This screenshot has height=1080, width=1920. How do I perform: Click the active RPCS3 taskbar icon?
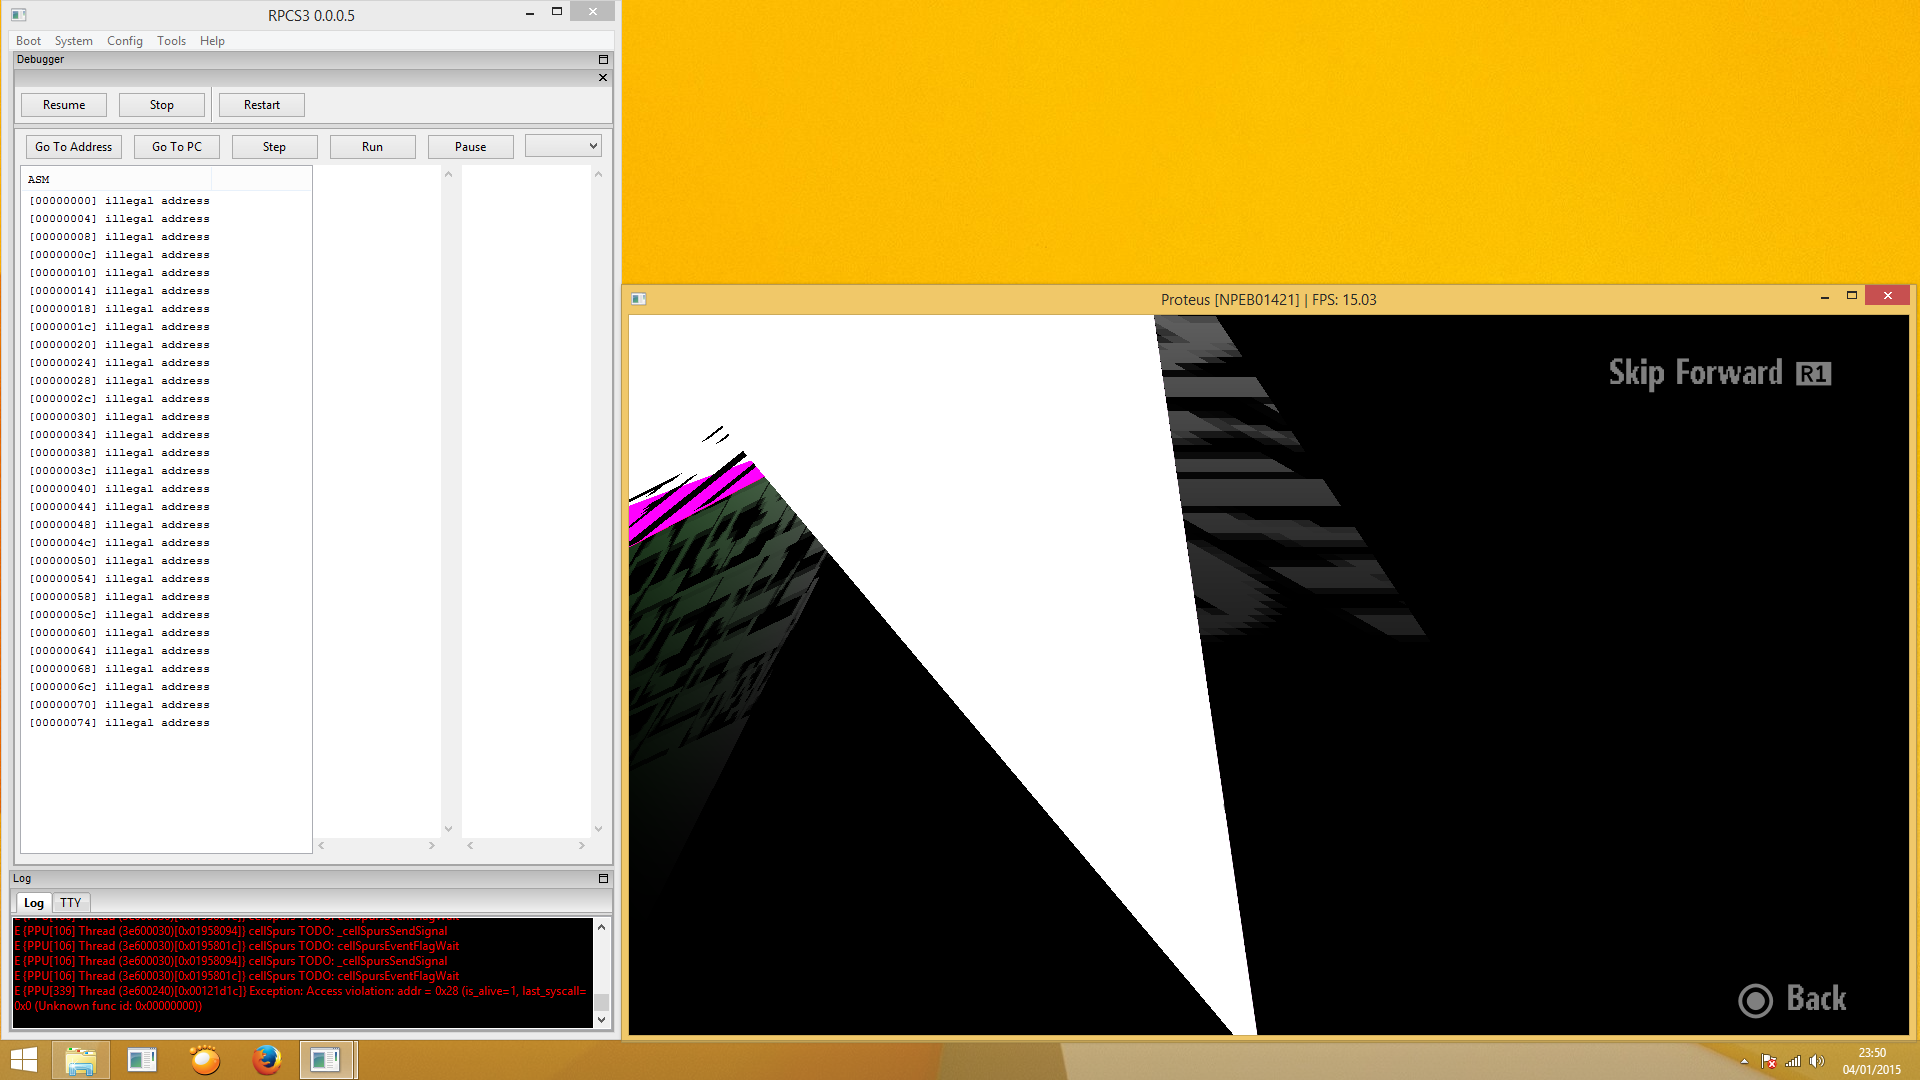click(327, 1060)
